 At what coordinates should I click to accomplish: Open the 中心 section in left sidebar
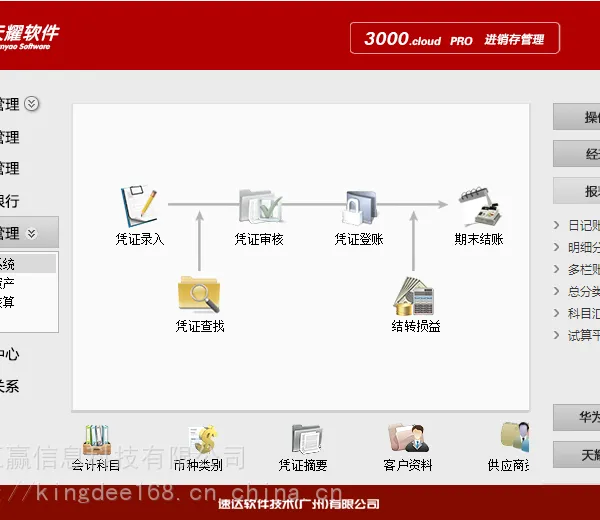pyautogui.click(x=9, y=354)
